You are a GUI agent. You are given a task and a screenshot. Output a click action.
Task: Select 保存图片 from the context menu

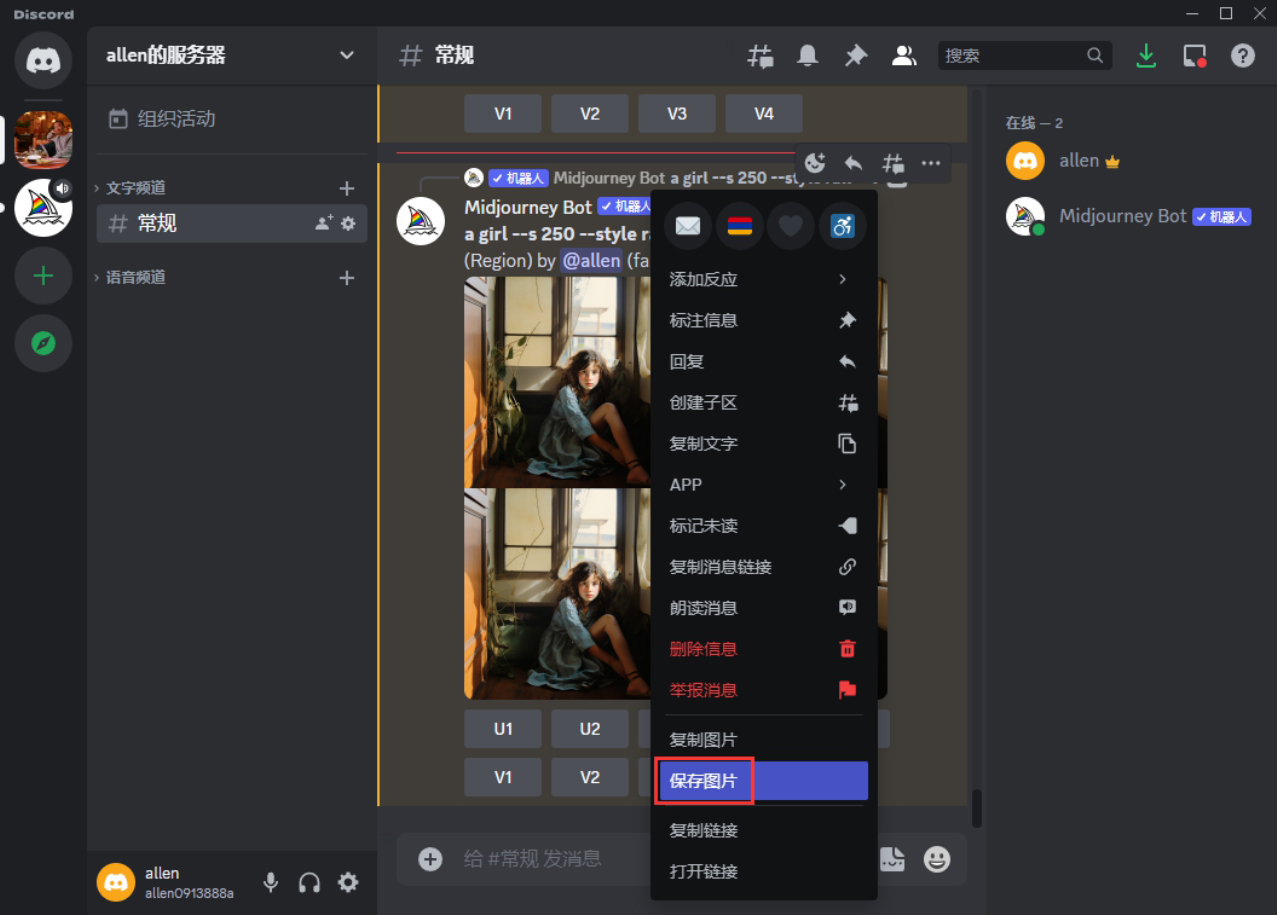click(x=762, y=781)
